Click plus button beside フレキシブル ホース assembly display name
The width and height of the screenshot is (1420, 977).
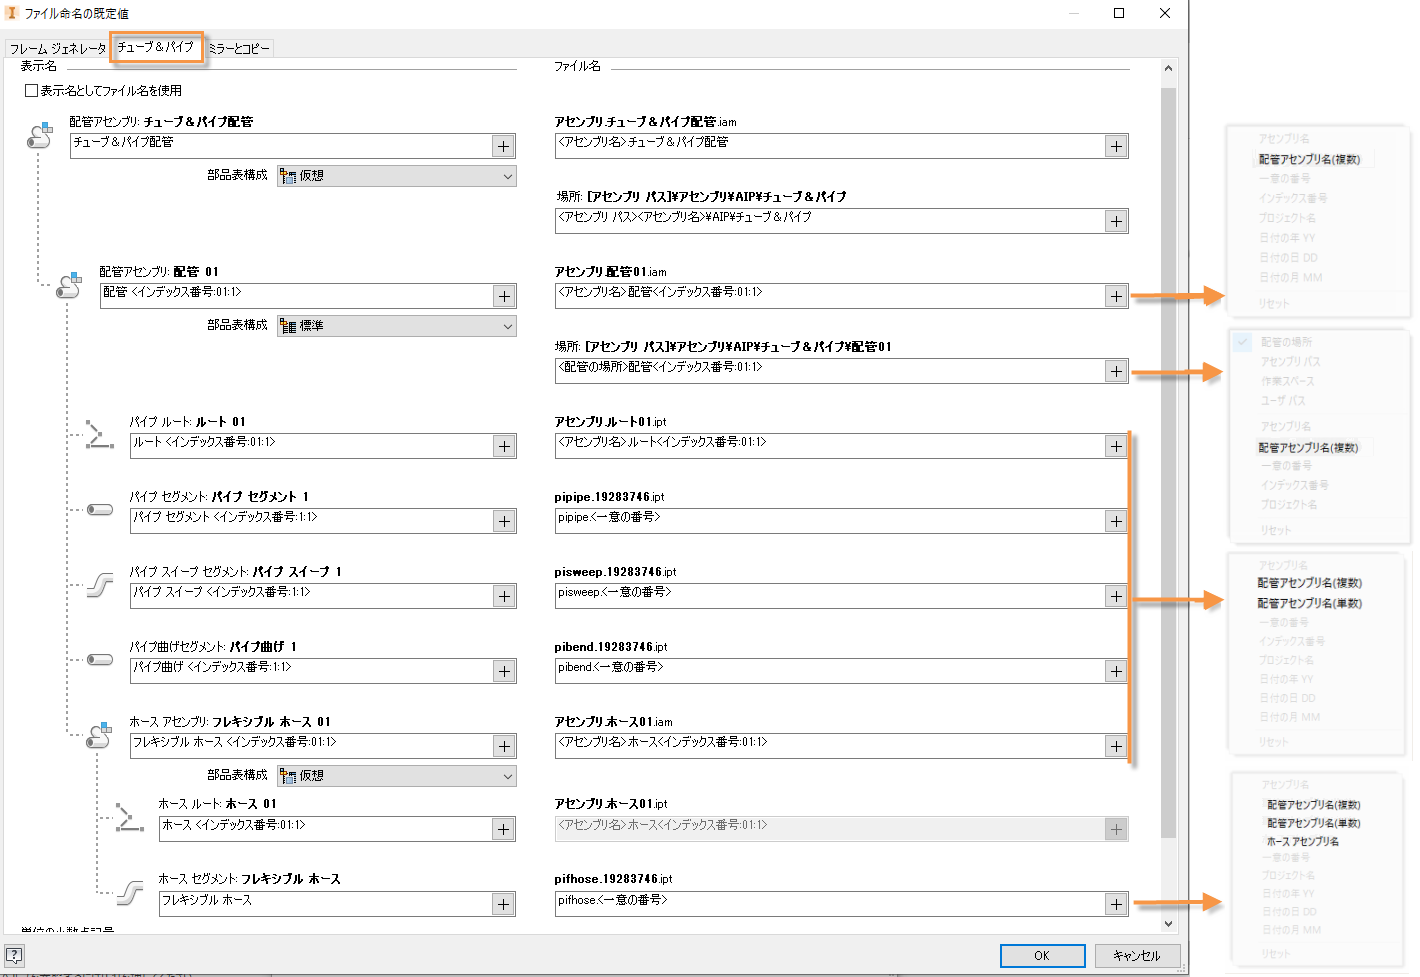tap(503, 746)
